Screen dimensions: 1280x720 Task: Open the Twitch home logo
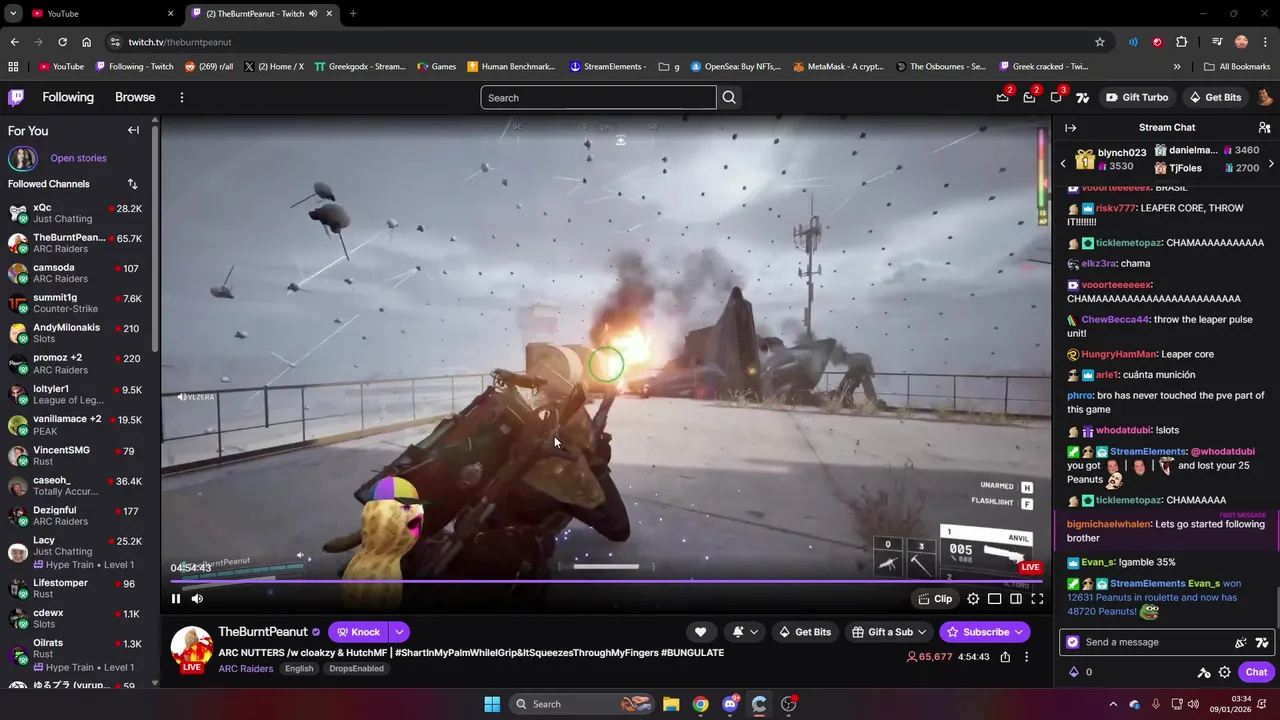click(x=16, y=97)
